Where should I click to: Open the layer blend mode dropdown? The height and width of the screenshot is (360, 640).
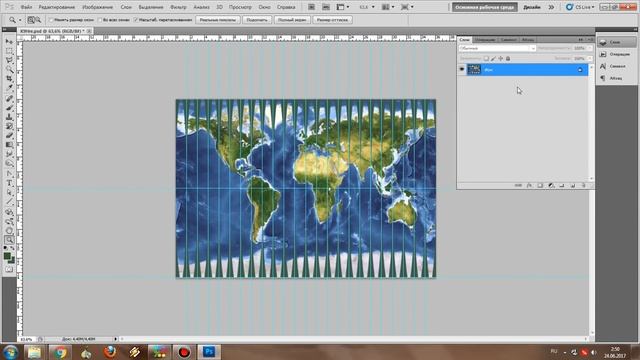click(497, 48)
